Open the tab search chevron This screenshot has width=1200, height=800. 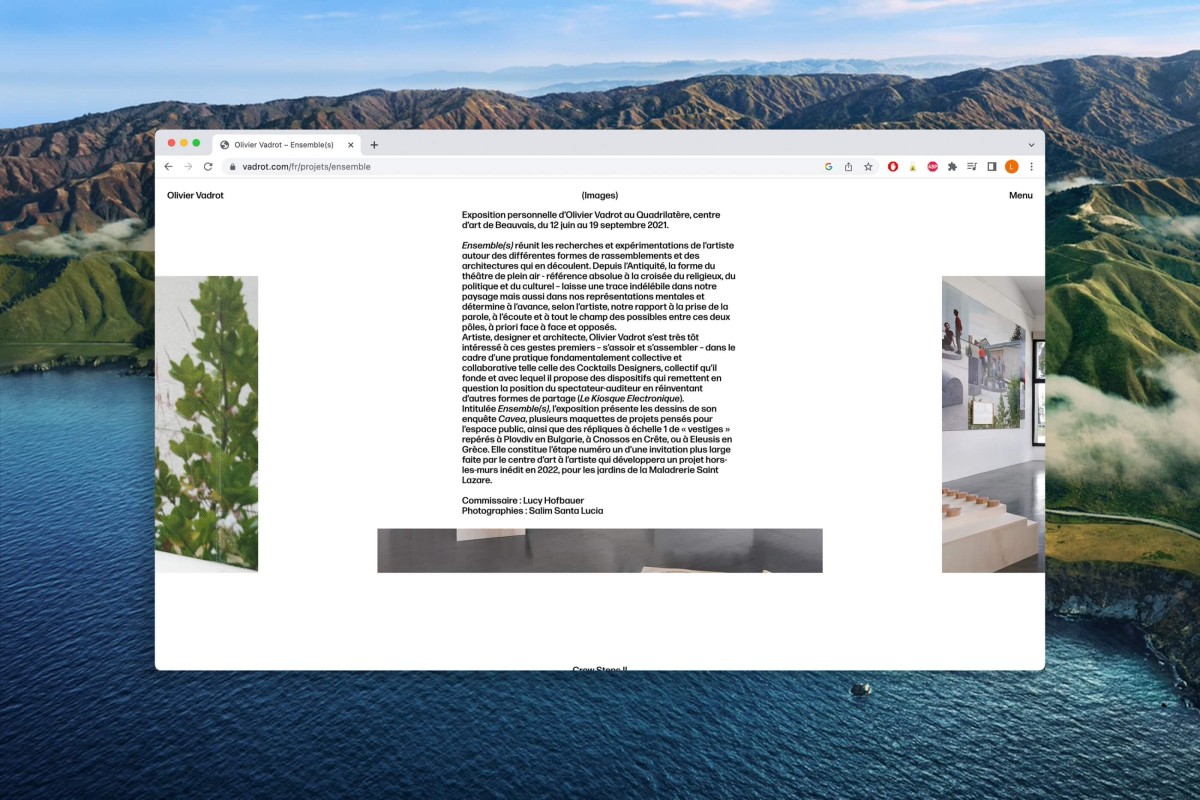(1032, 145)
